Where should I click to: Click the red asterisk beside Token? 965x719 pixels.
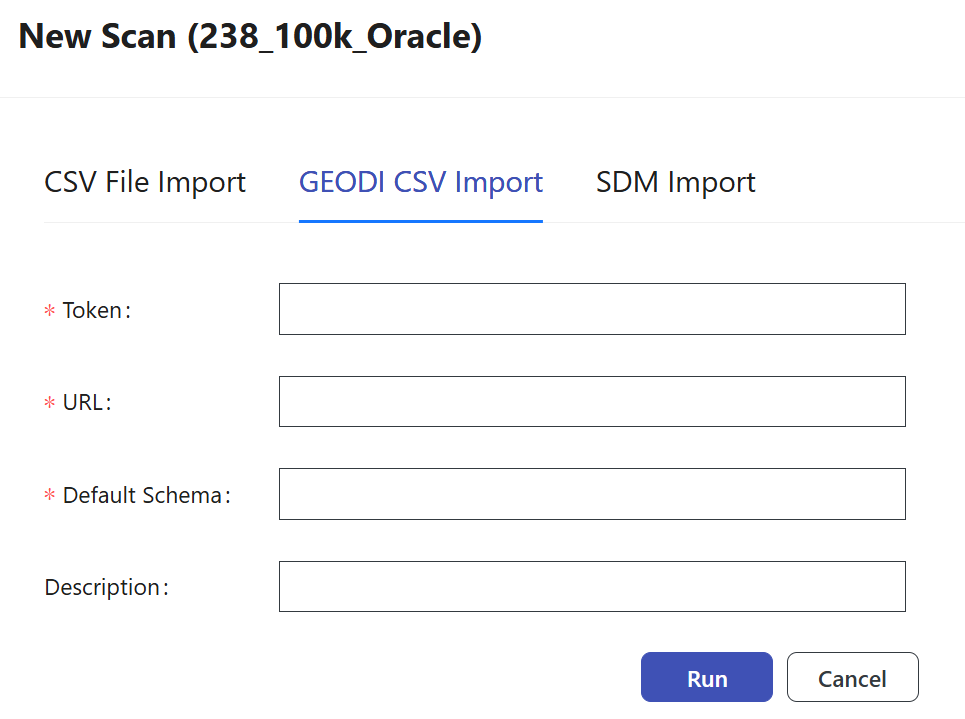pos(49,312)
